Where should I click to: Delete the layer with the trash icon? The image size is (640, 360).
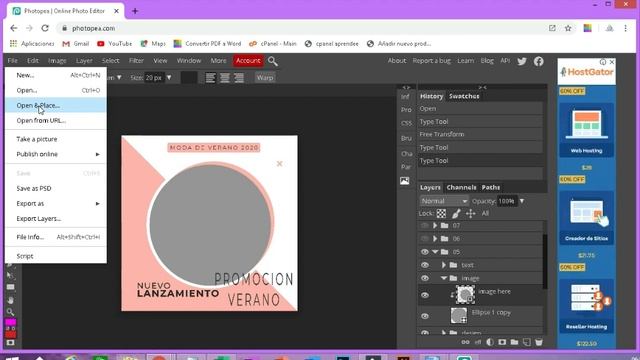pyautogui.click(x=539, y=342)
